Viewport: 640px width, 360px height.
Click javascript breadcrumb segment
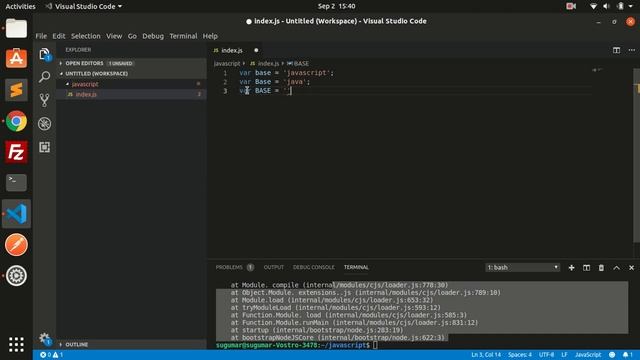pos(227,64)
